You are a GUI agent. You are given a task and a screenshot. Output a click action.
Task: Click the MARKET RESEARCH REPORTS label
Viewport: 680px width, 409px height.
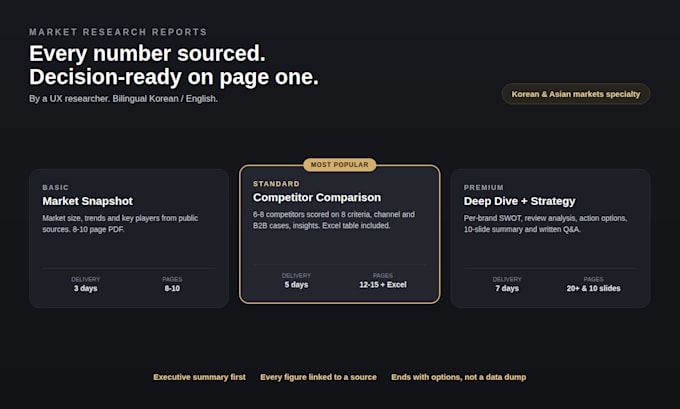tap(118, 32)
